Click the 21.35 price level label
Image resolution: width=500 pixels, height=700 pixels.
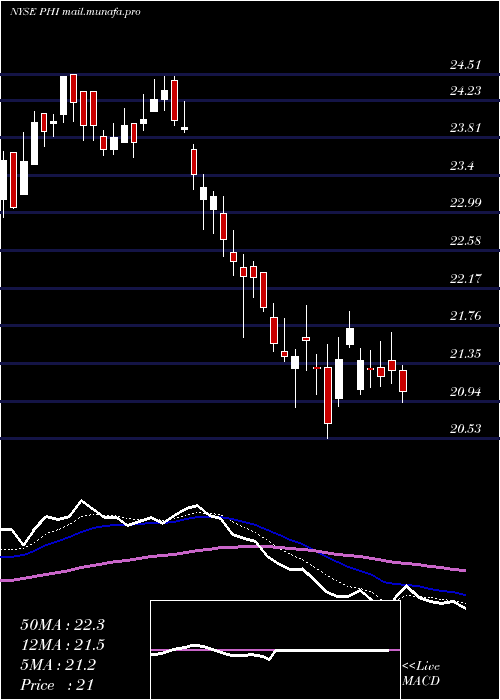(x=465, y=354)
